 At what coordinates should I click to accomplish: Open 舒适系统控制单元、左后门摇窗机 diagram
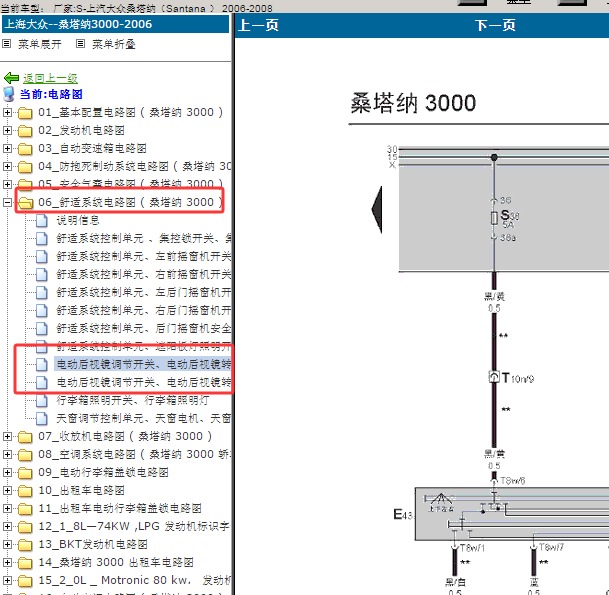tap(143, 292)
